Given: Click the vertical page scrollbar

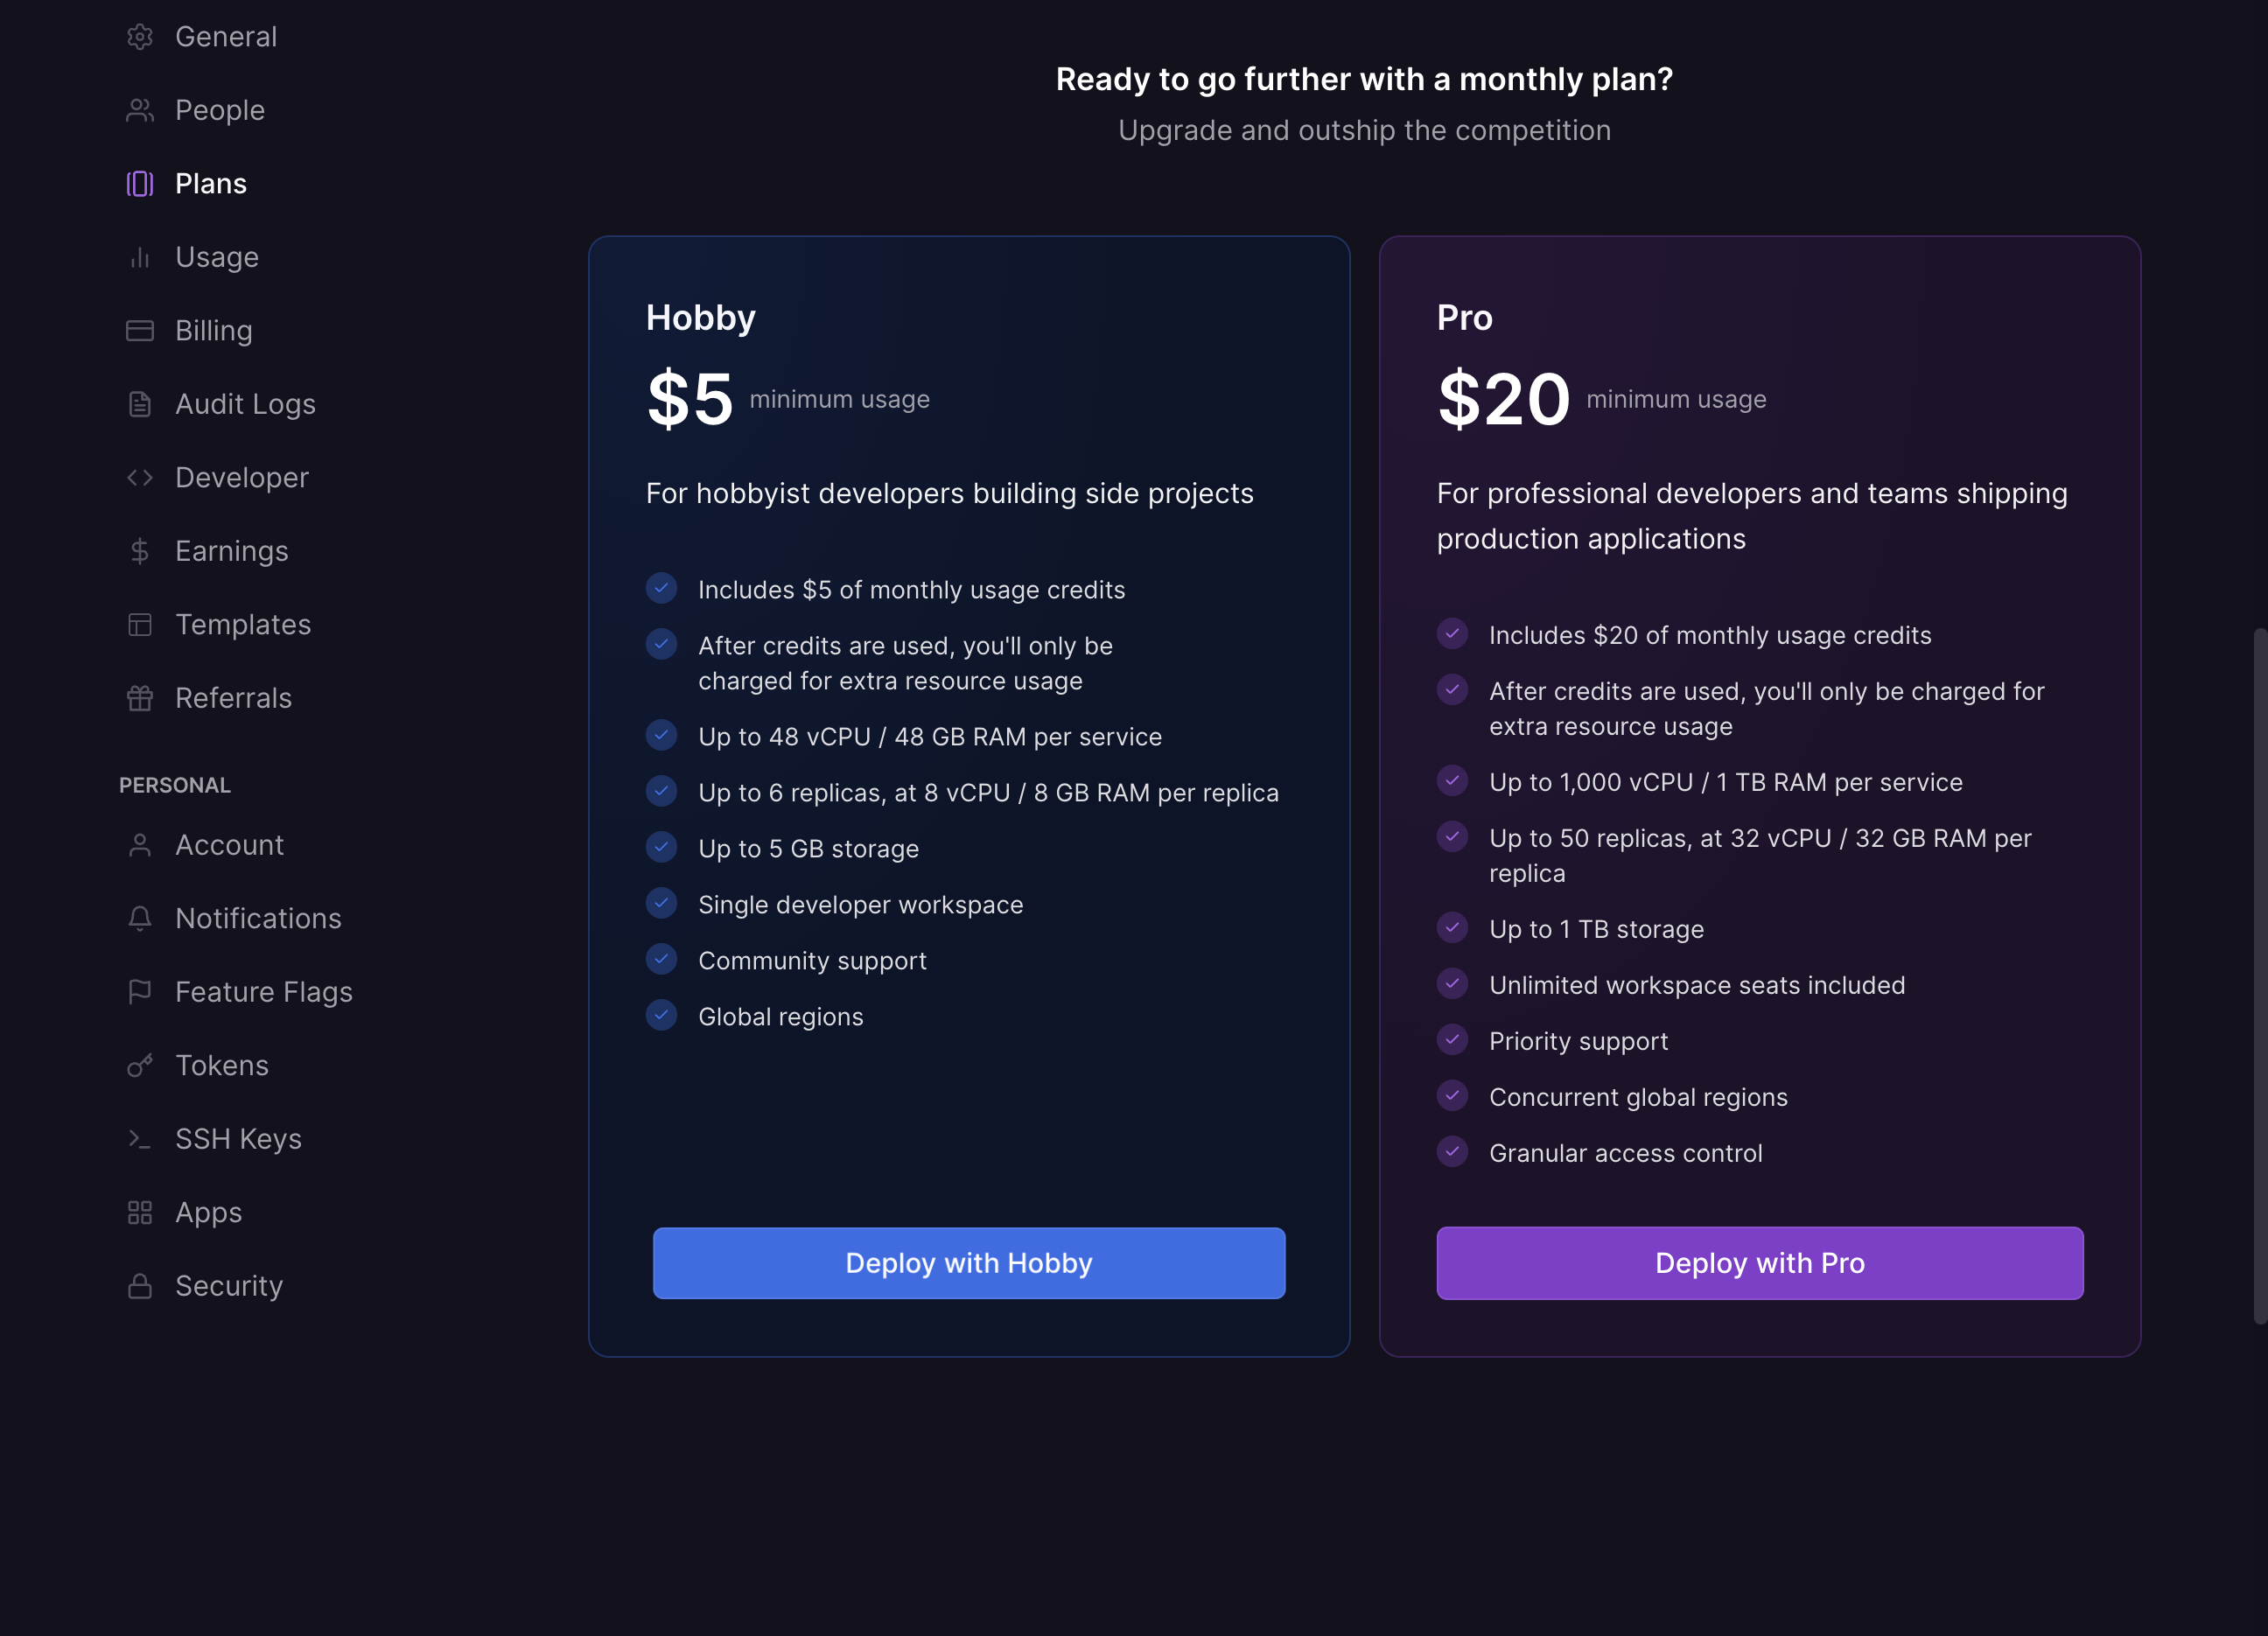Looking at the screenshot, I should pos(2259,975).
